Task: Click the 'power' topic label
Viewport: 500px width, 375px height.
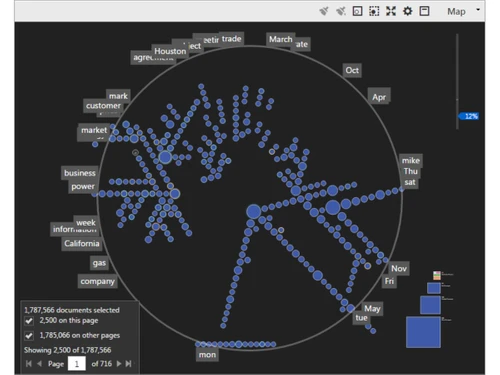Action: pos(83,187)
